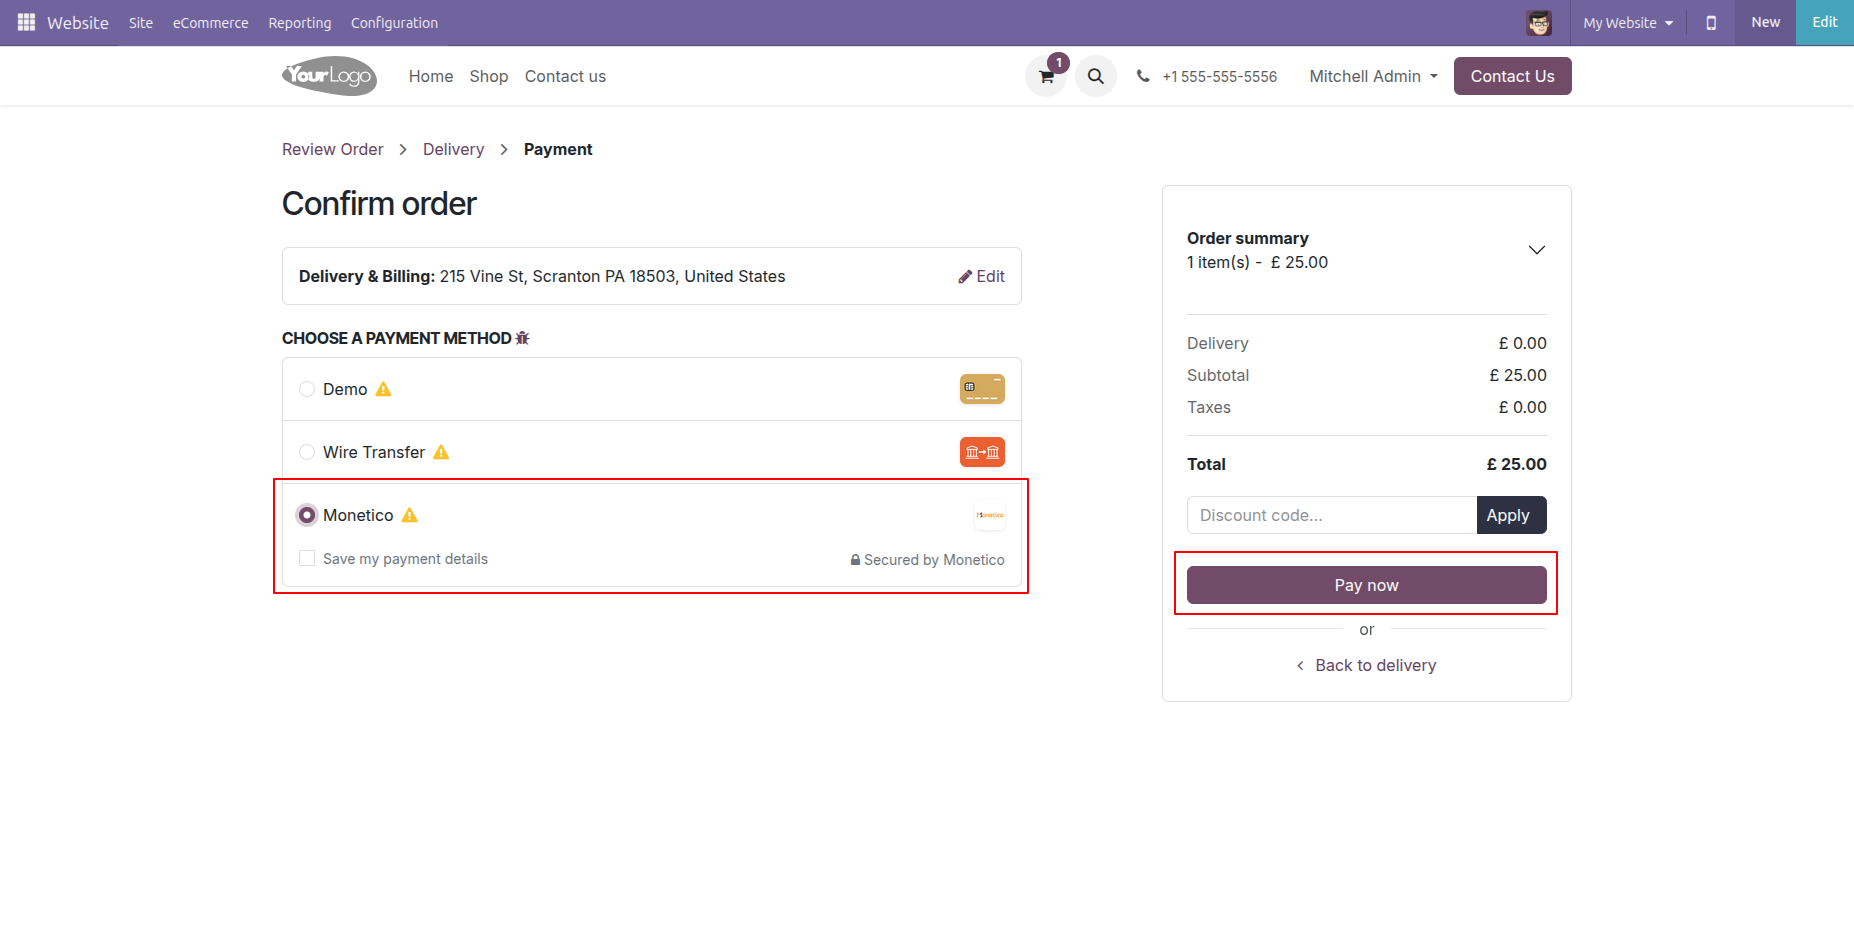Go back to Review Order step
Viewport: 1854px width, 927px height.
tap(333, 149)
